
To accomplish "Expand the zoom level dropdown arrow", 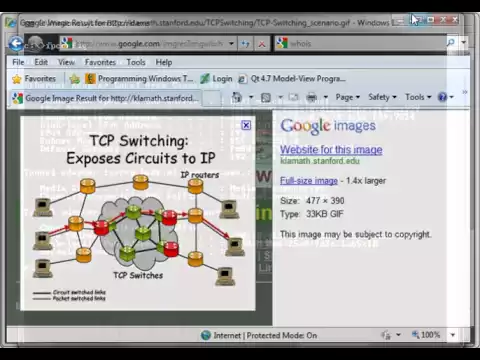I will [x=452, y=335].
